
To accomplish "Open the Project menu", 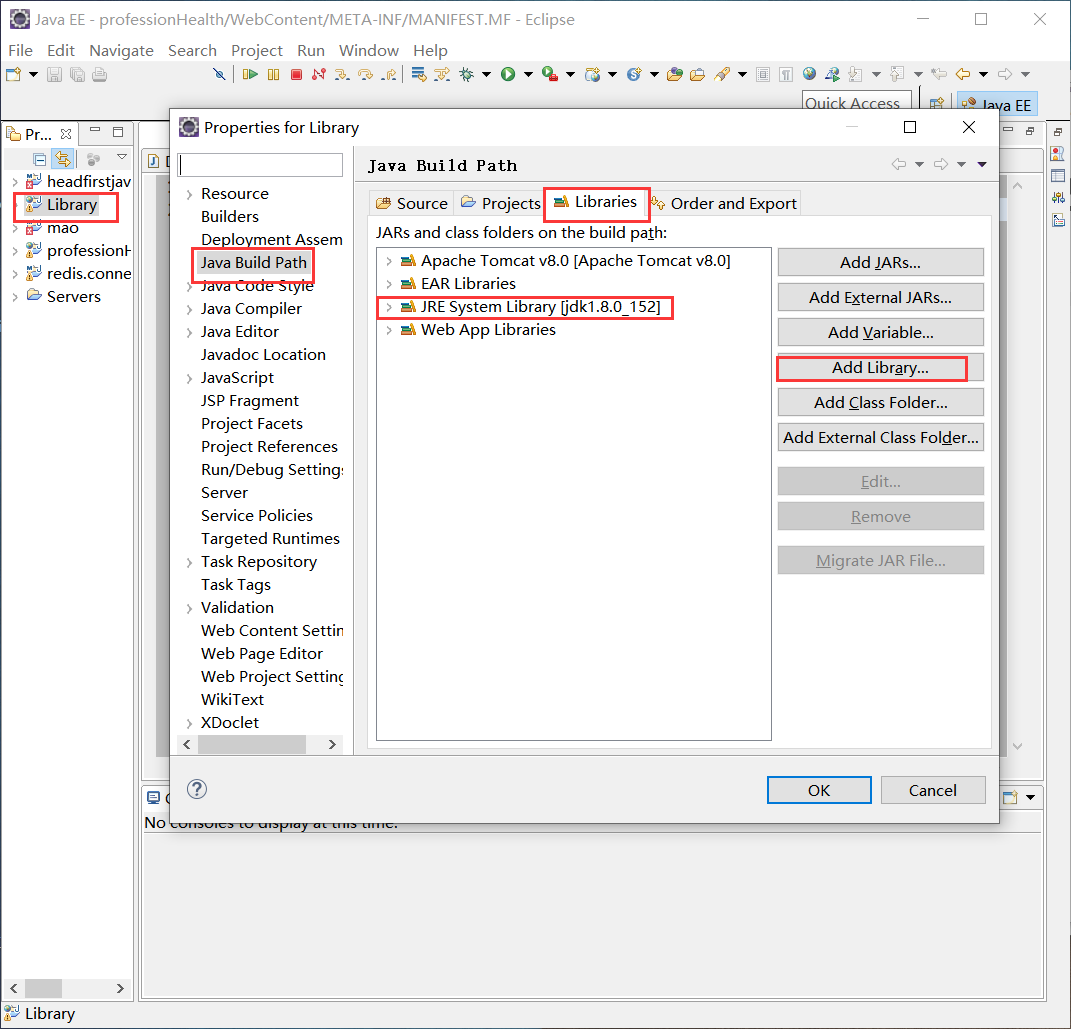I will pos(256,51).
